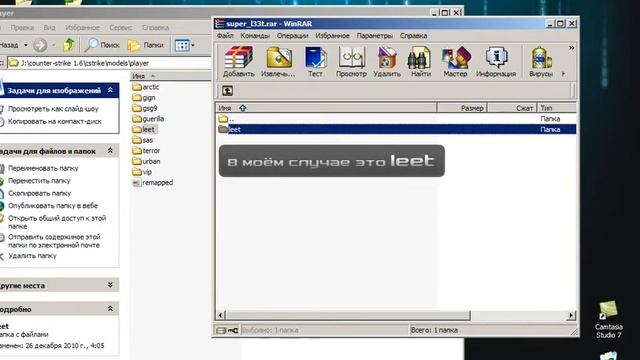Click Переименовать папку link
This screenshot has width=640, height=360.
click(x=43, y=168)
